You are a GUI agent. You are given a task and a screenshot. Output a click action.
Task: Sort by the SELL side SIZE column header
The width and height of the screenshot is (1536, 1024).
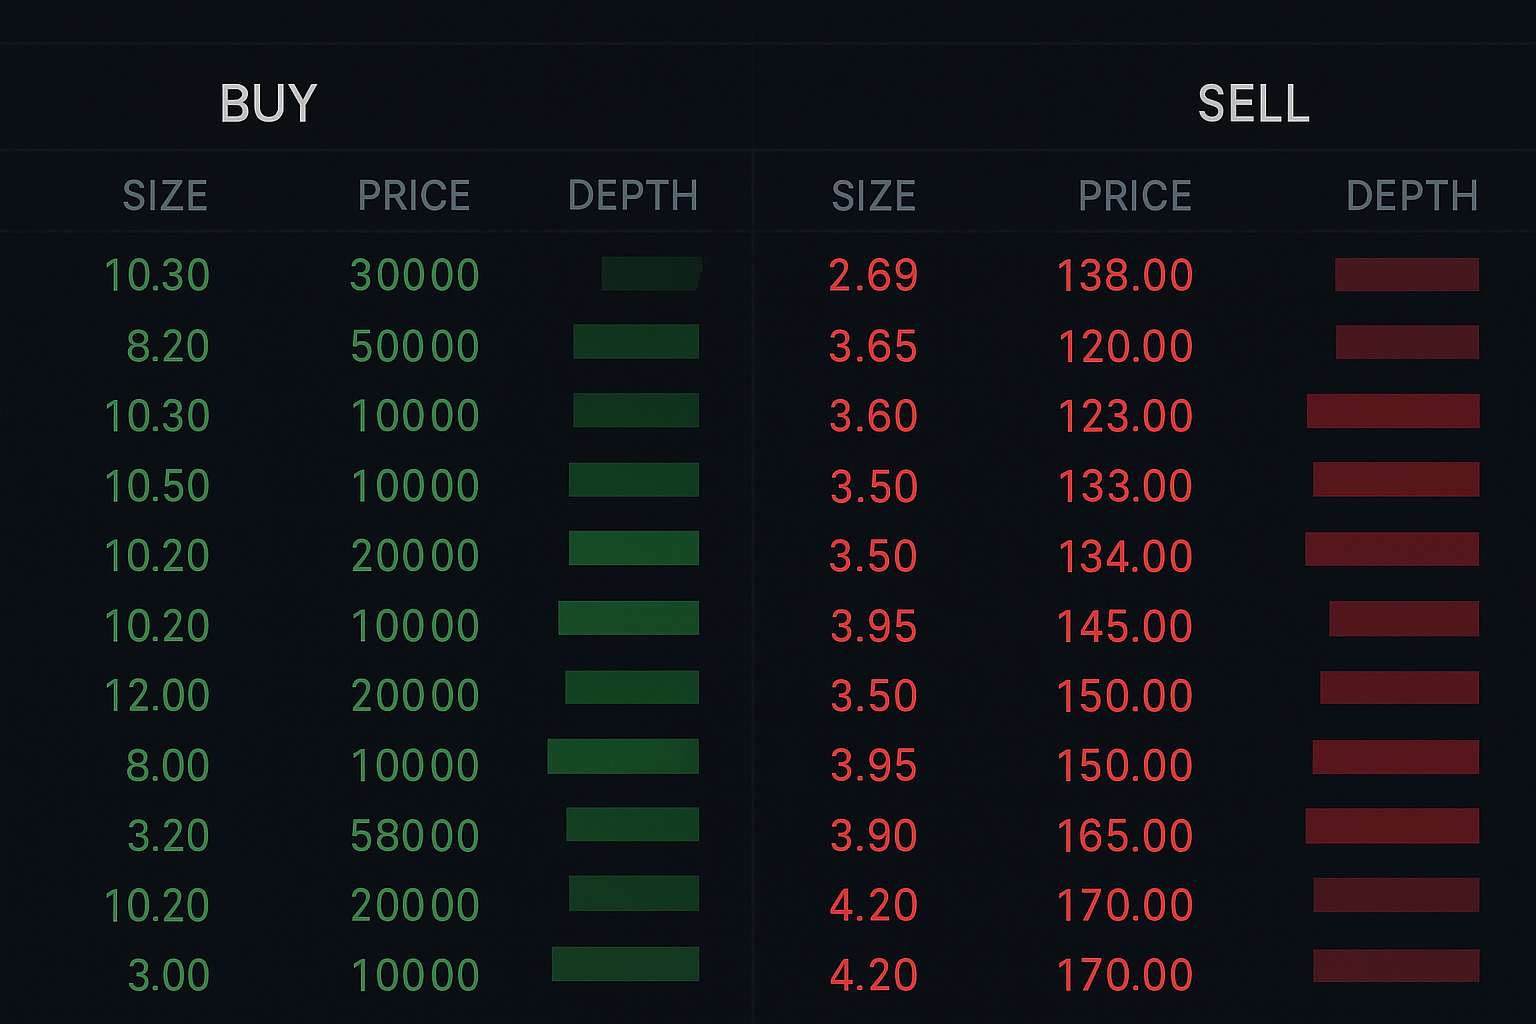click(874, 196)
